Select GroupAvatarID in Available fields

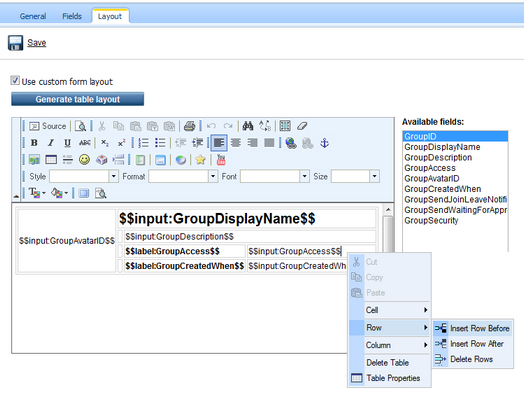tap(455, 178)
